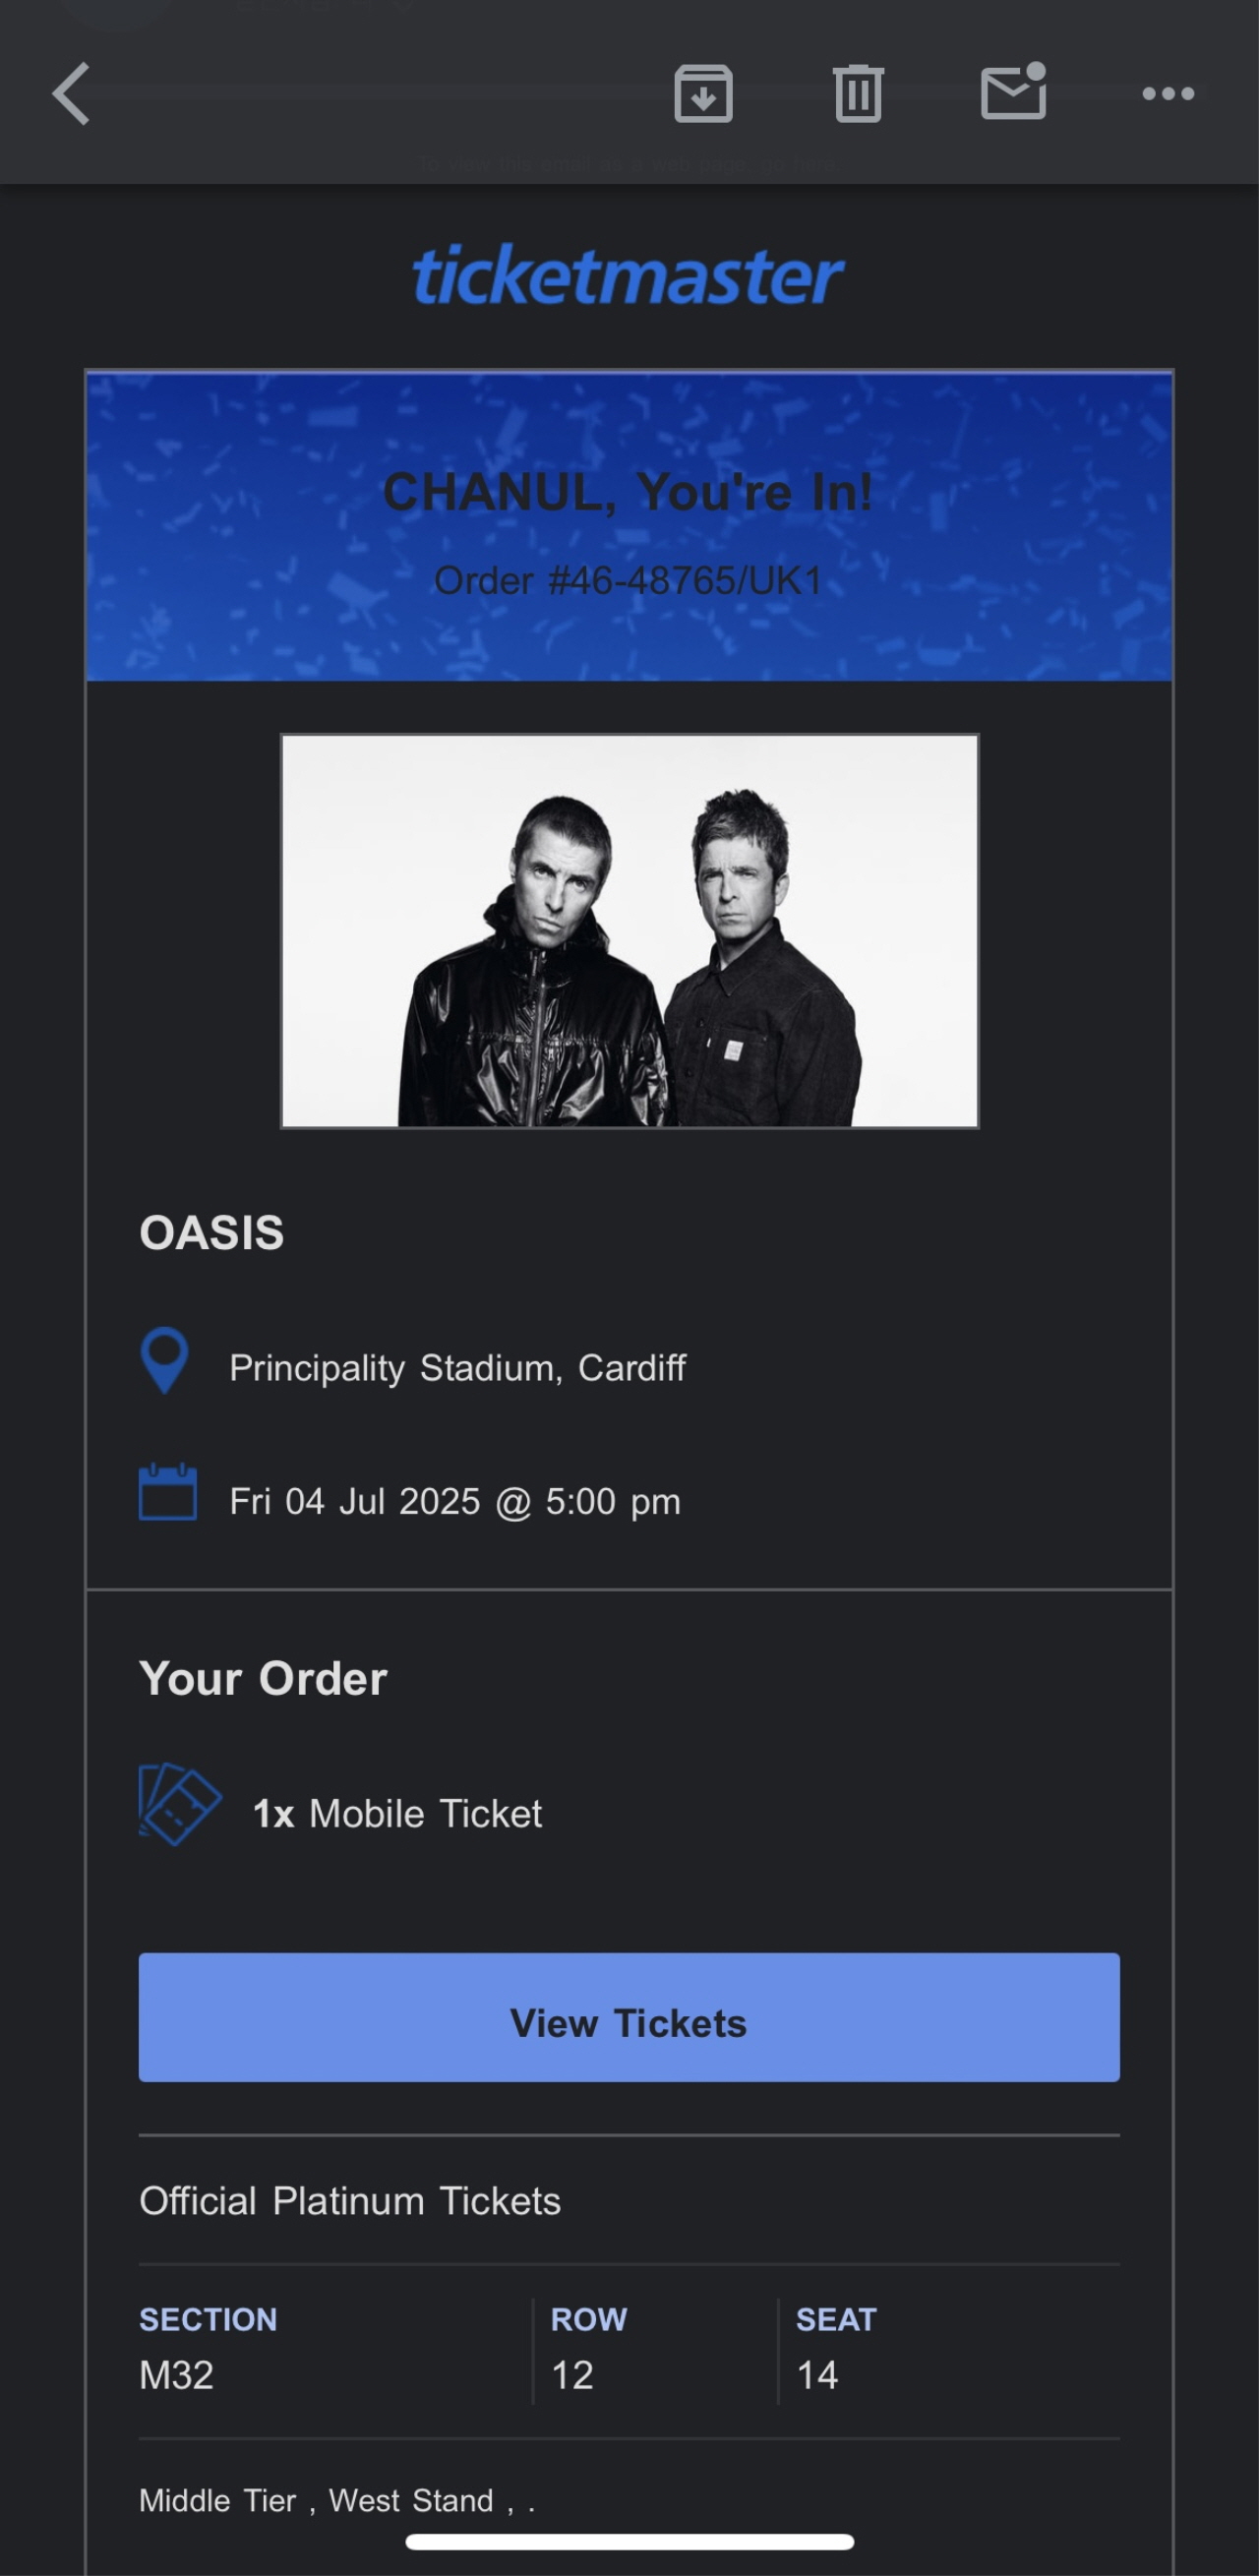Viewport: 1259px width, 2576px height.
Task: Tap section M32 value
Action: [x=177, y=2375]
